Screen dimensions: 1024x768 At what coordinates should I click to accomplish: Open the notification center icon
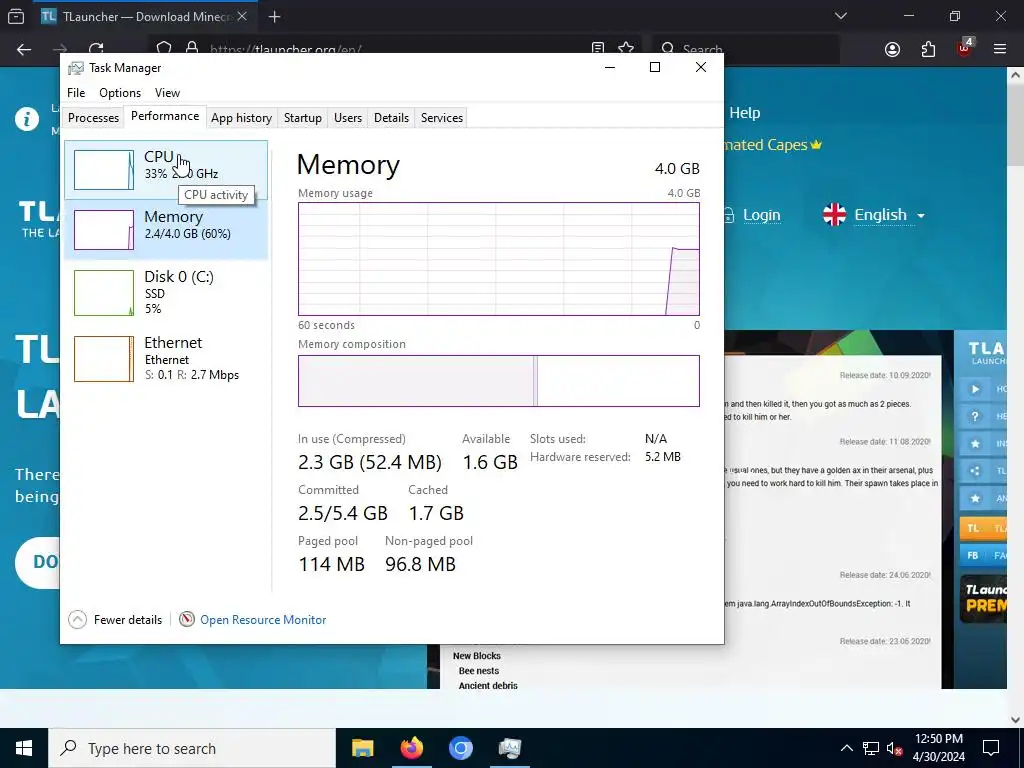pos(991,748)
